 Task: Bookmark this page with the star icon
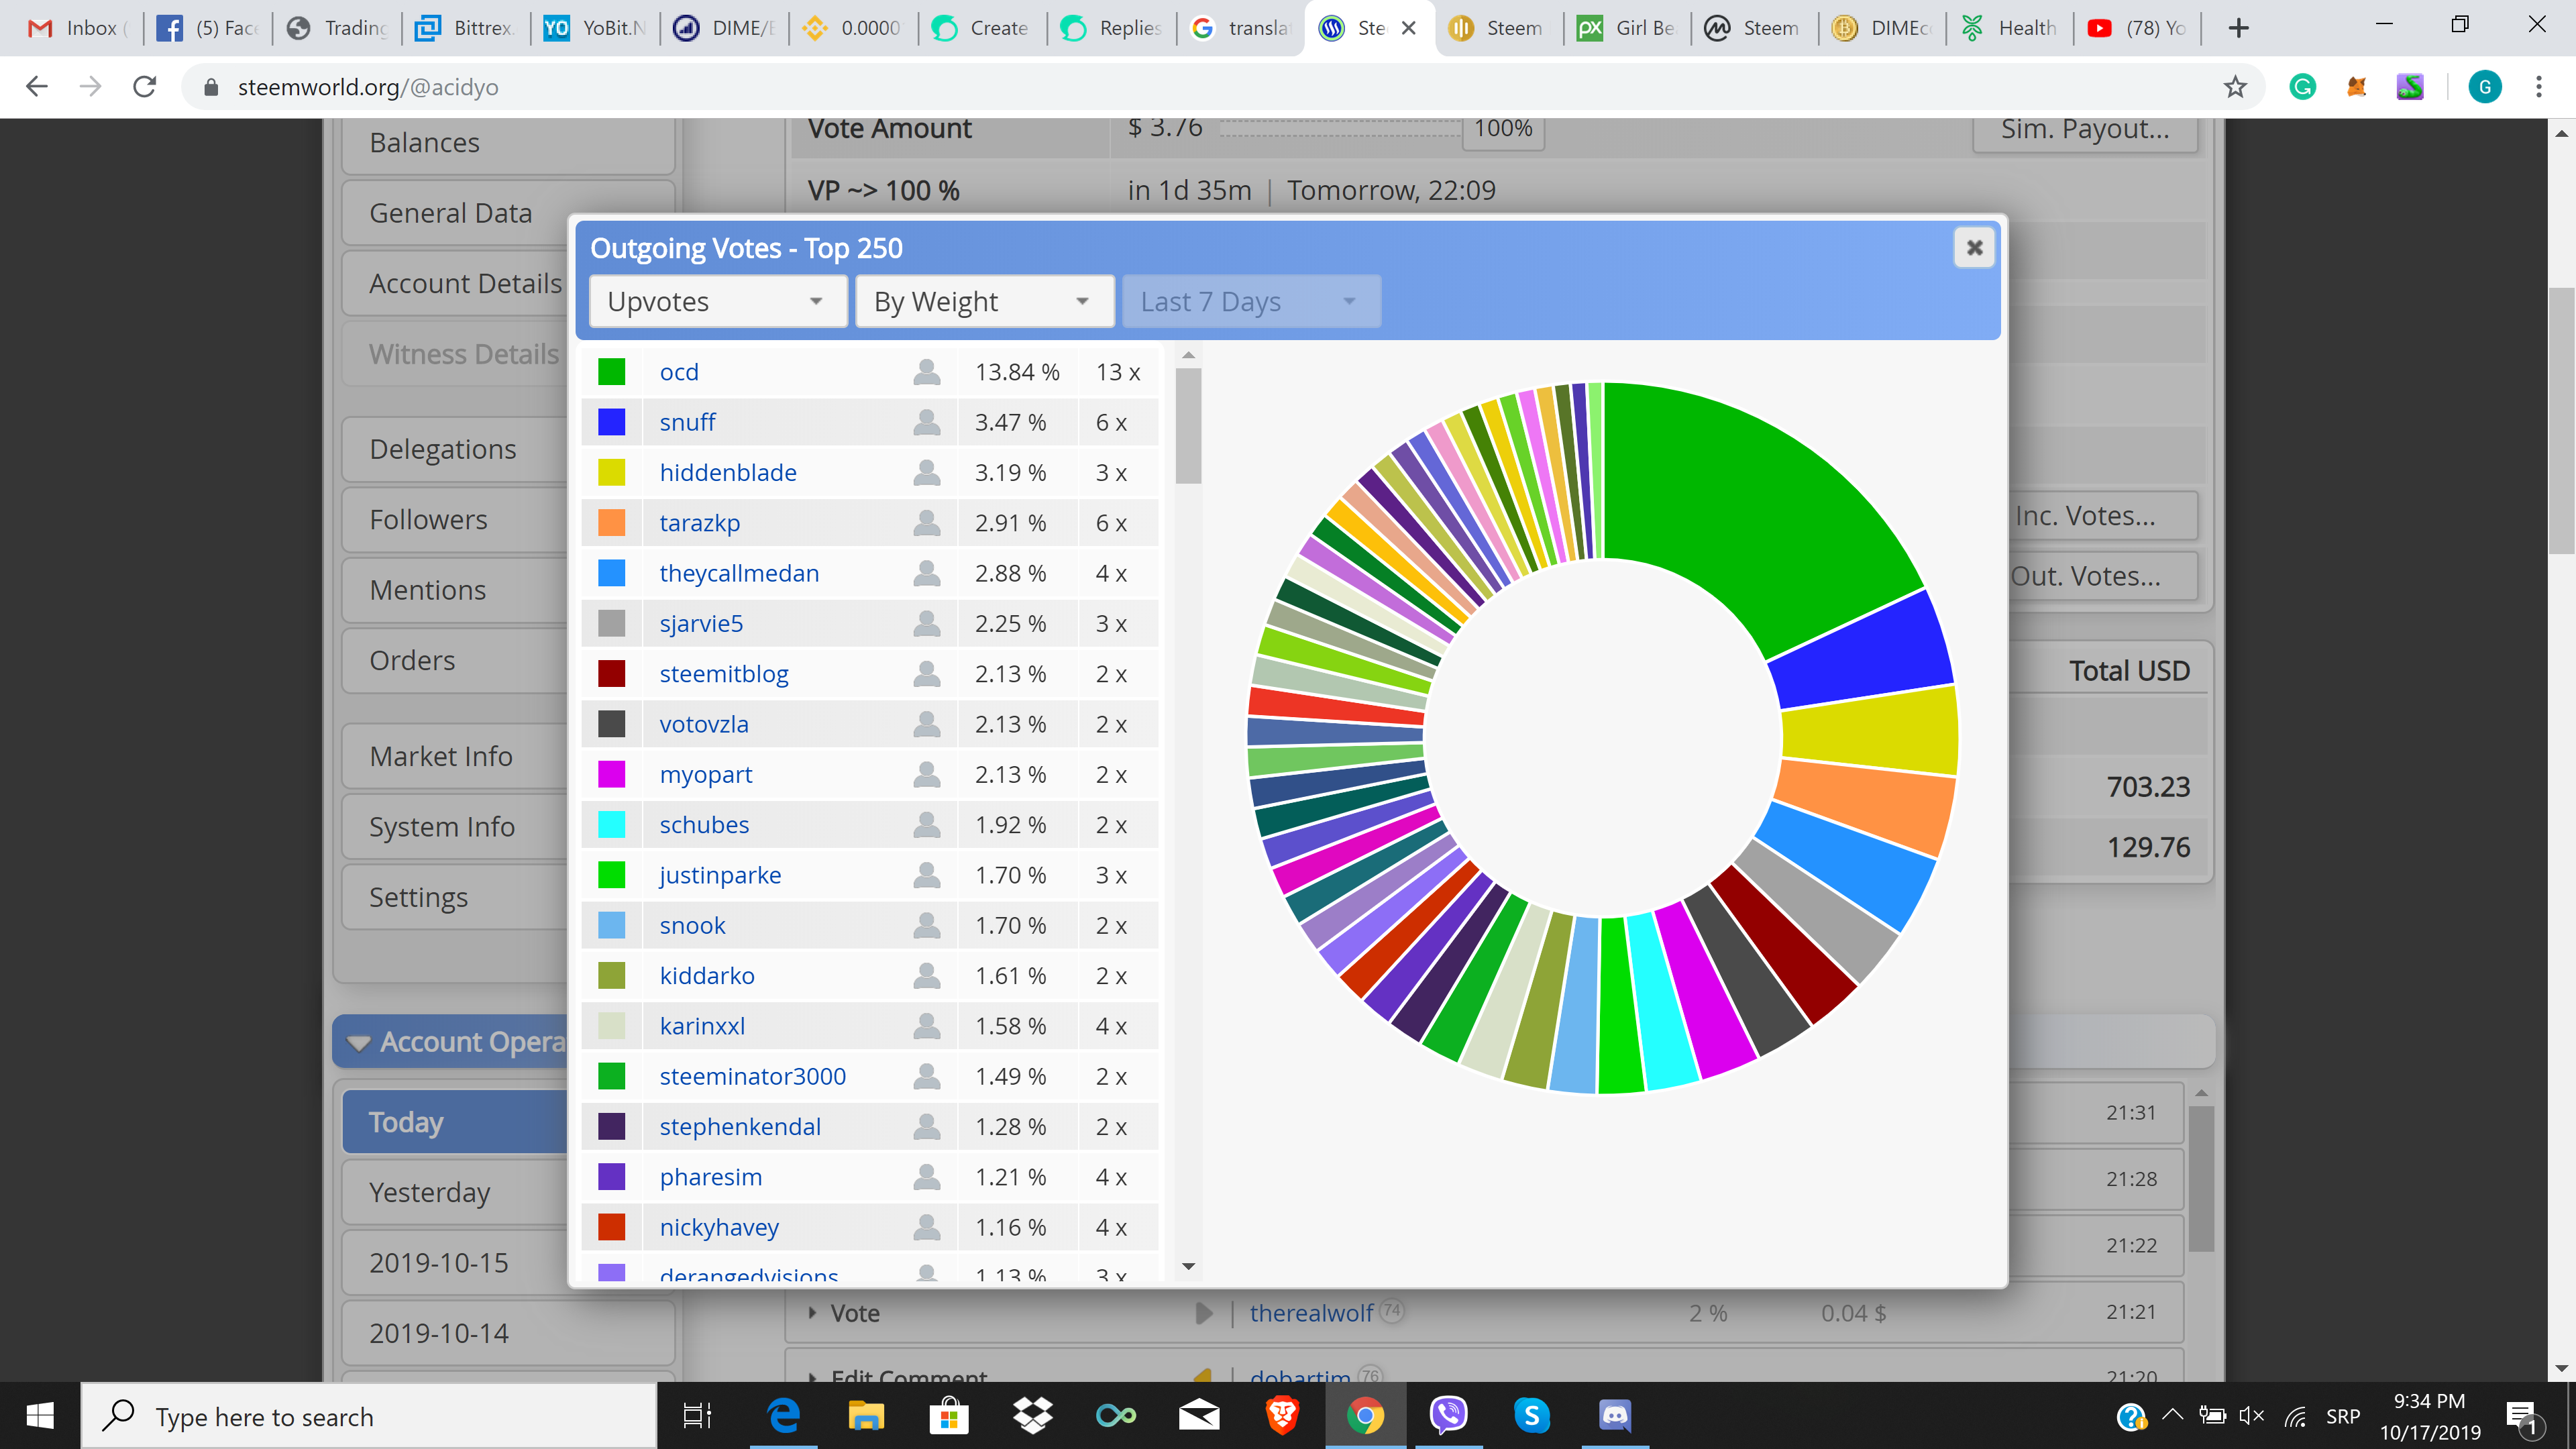[x=2235, y=87]
